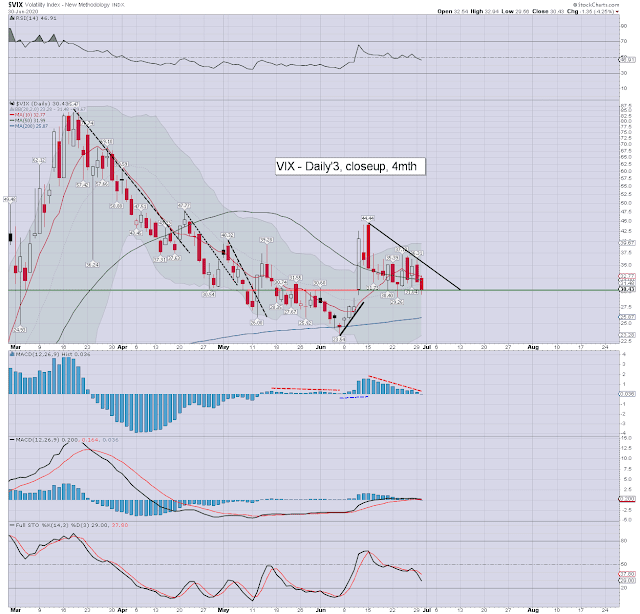The width and height of the screenshot is (640, 614).
Task: Click the Open price label in header
Action: pos(444,11)
